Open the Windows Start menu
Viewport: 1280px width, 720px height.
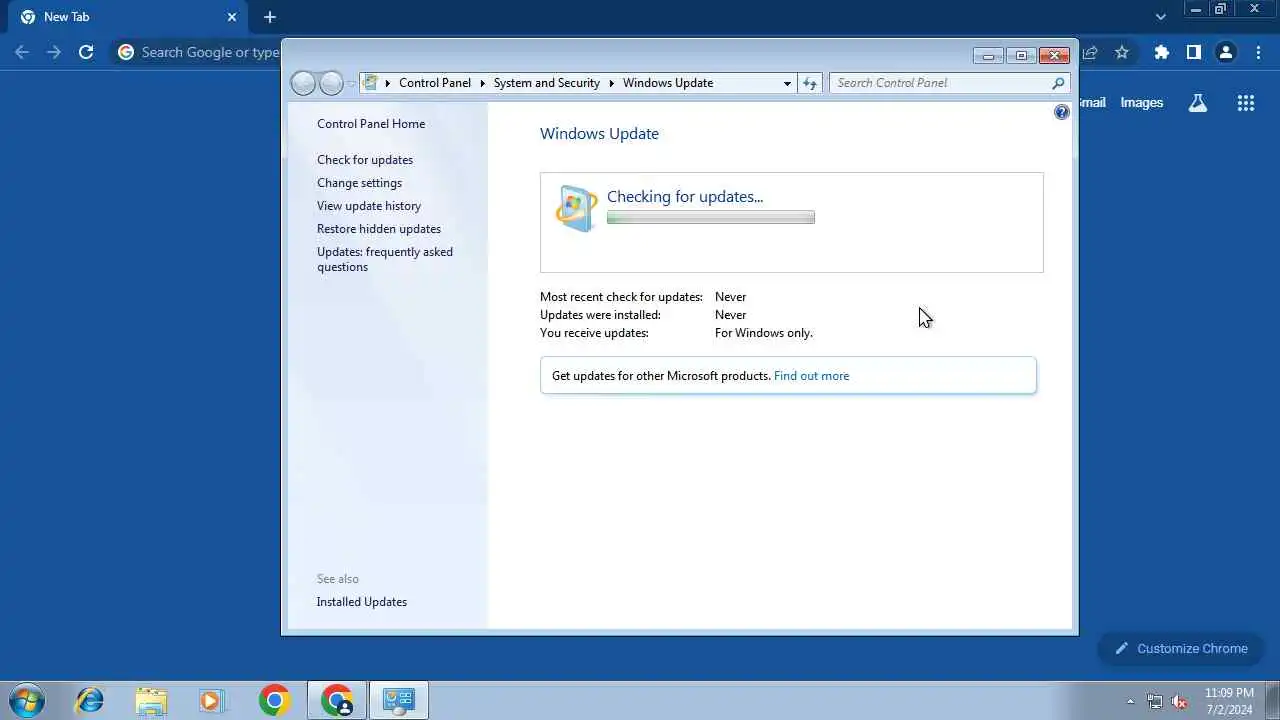coord(27,700)
